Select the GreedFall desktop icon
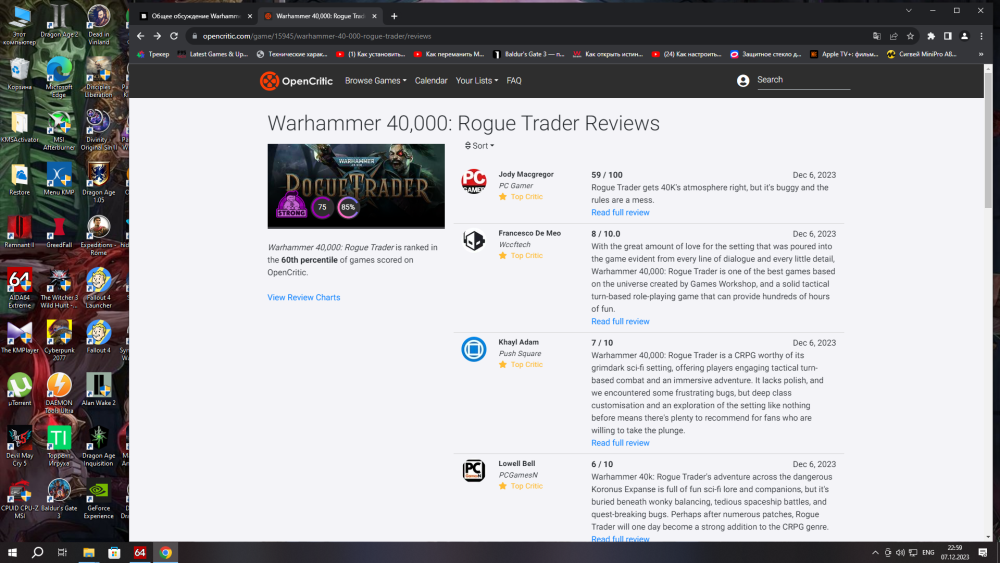 (x=59, y=231)
